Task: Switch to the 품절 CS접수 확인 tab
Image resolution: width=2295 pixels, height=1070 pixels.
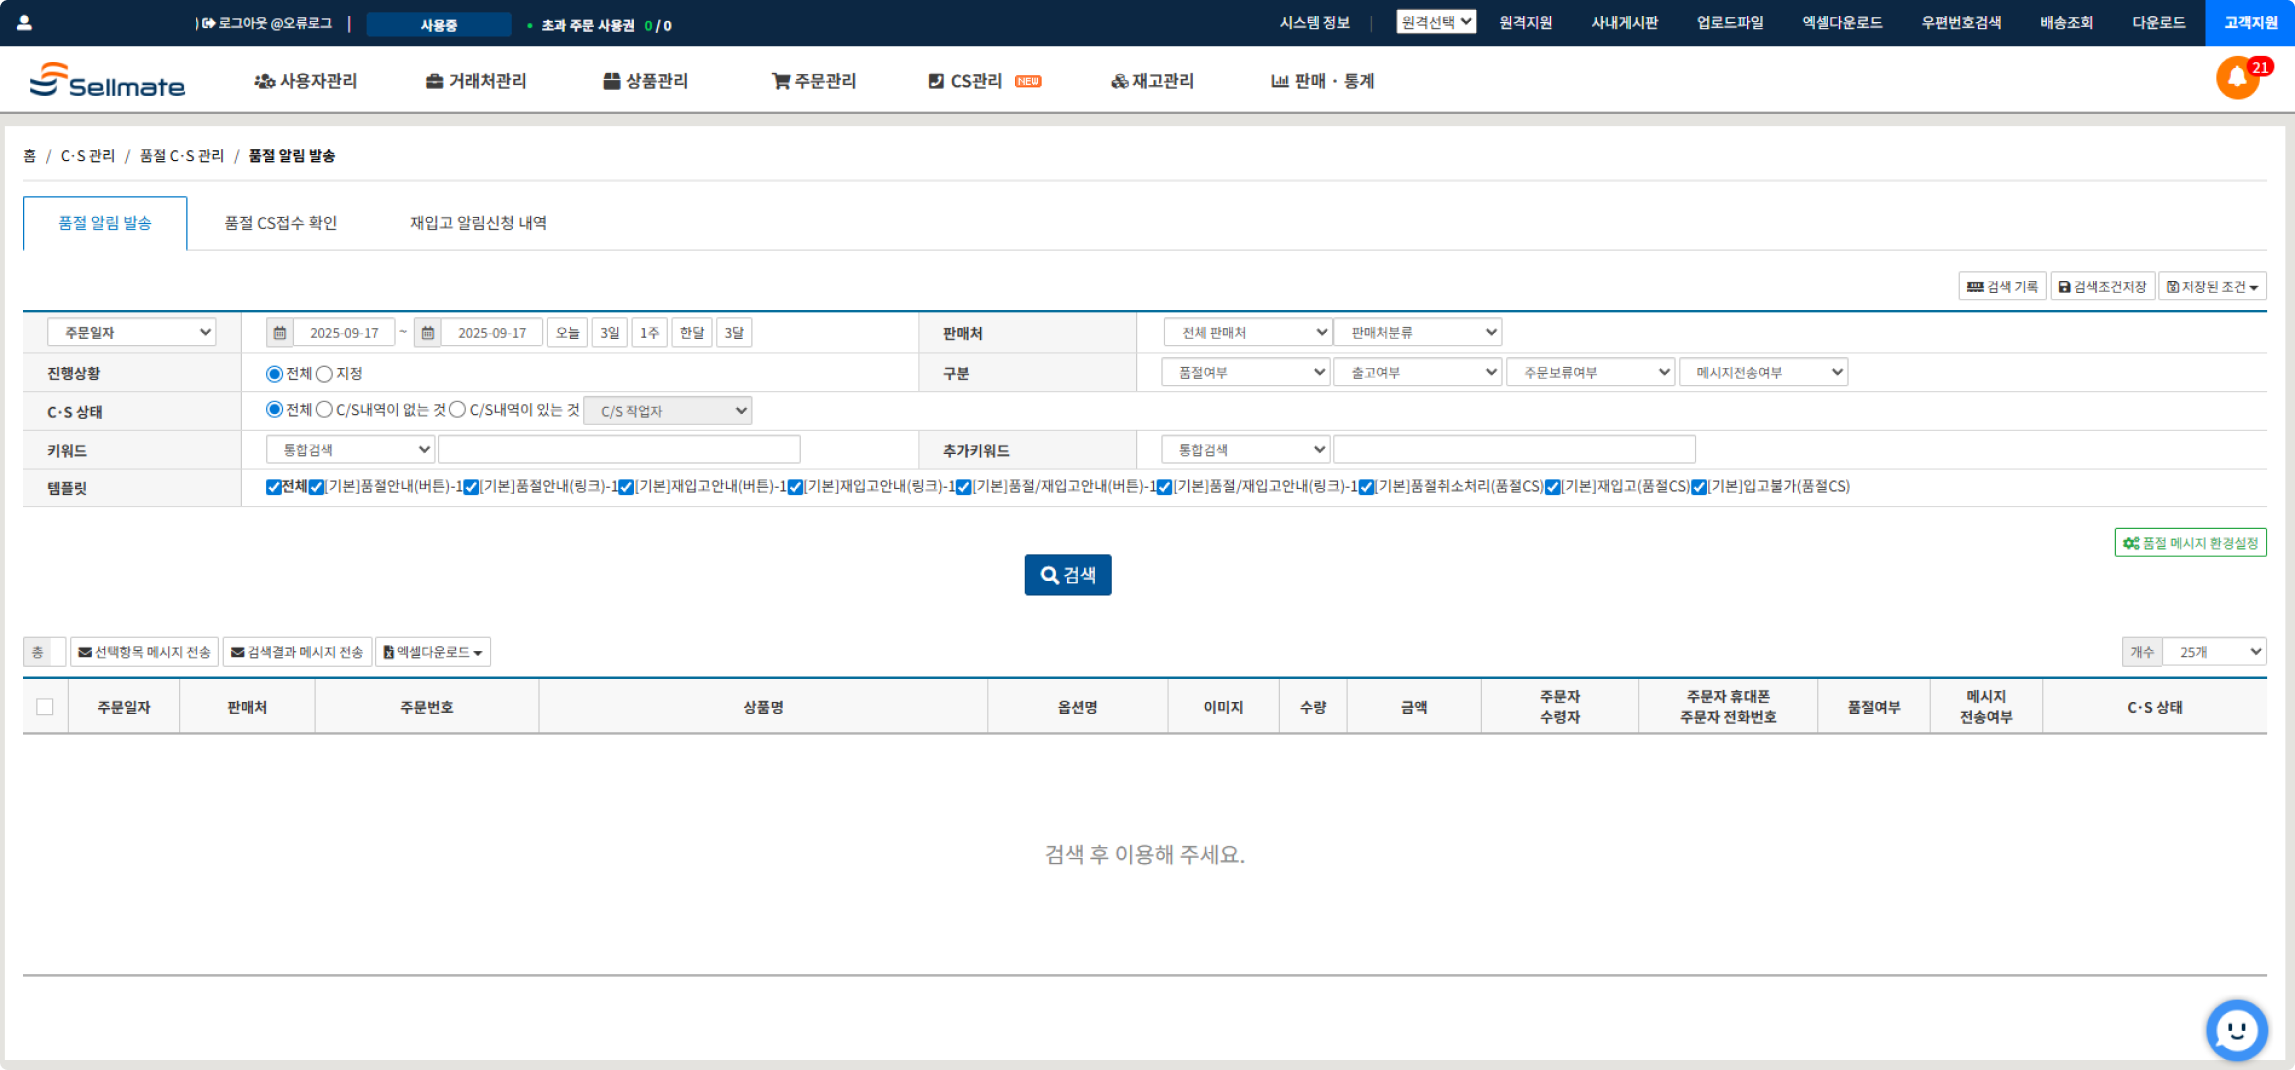Action: coord(281,222)
